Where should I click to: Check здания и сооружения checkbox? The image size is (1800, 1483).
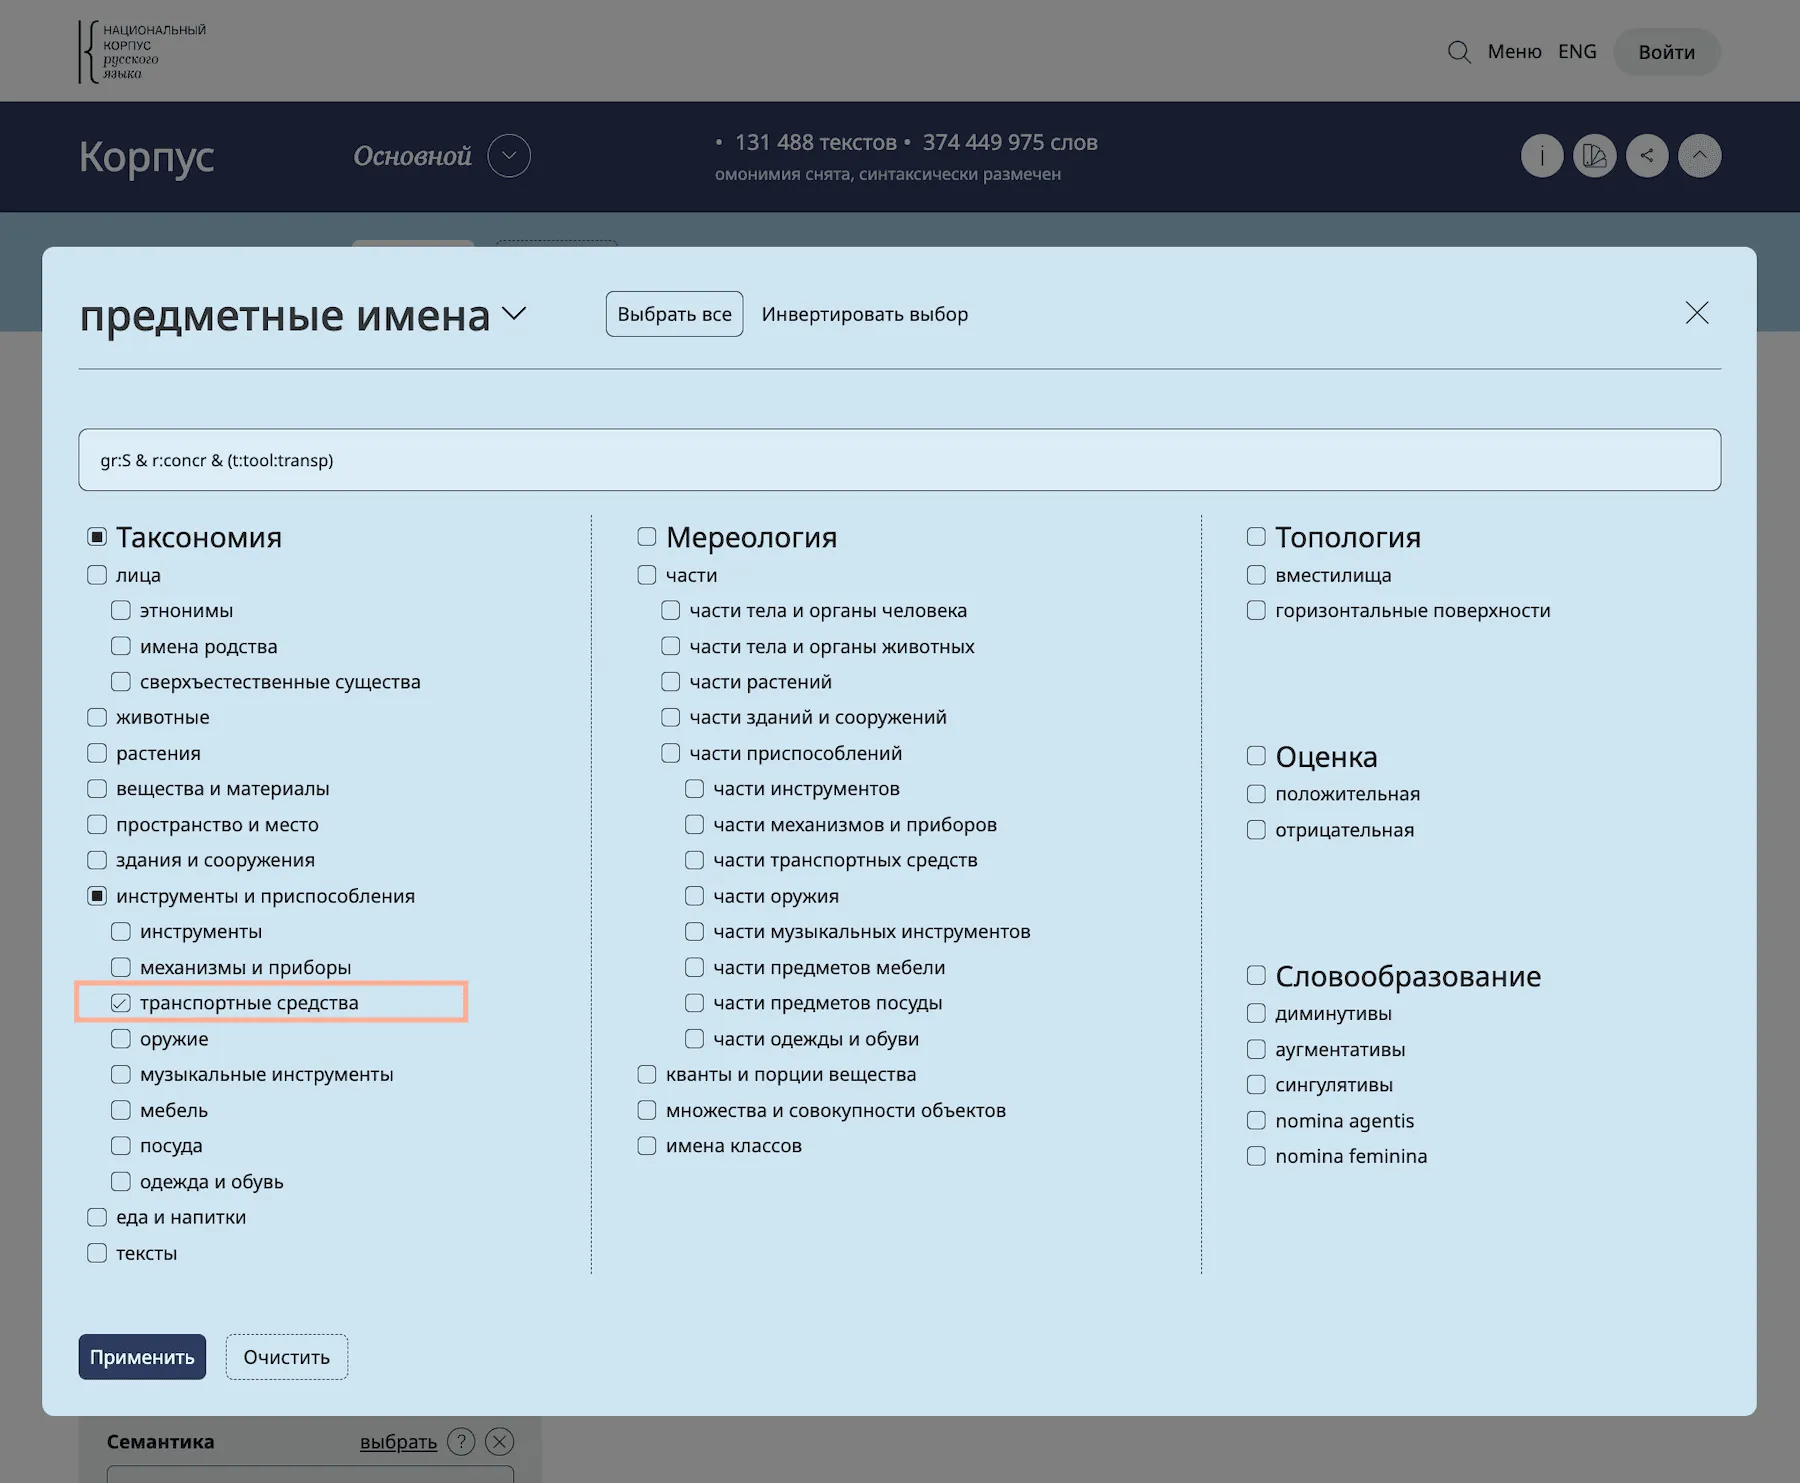coord(97,860)
